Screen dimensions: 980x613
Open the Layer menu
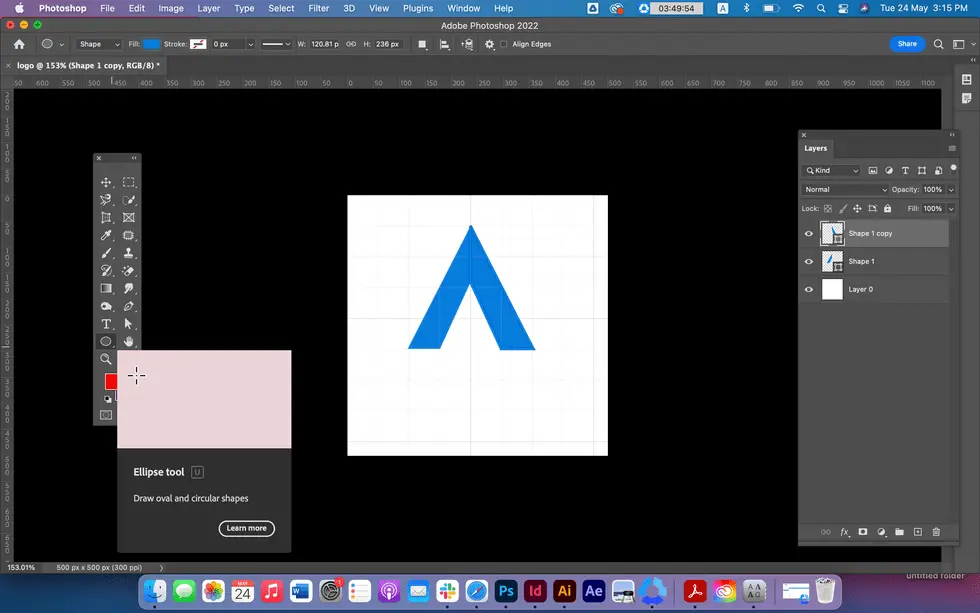(x=208, y=8)
